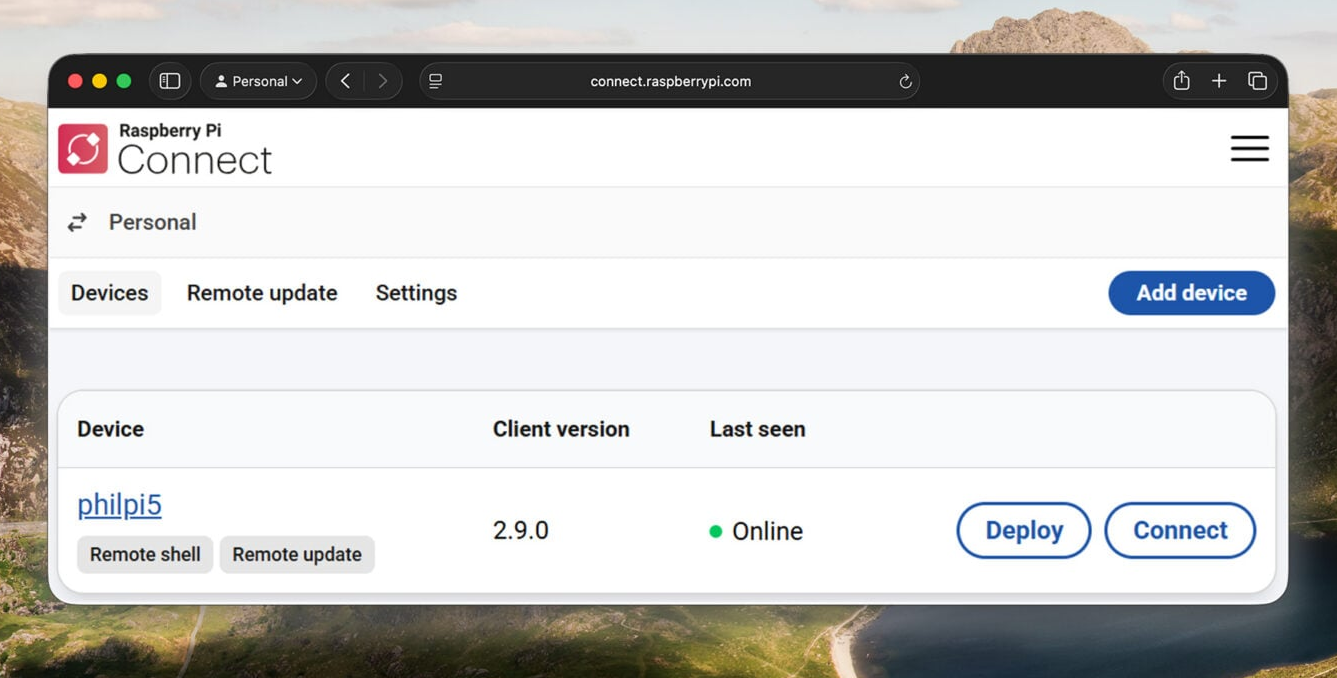Toggle the Safari sidebar
This screenshot has width=1337, height=678.
170,81
